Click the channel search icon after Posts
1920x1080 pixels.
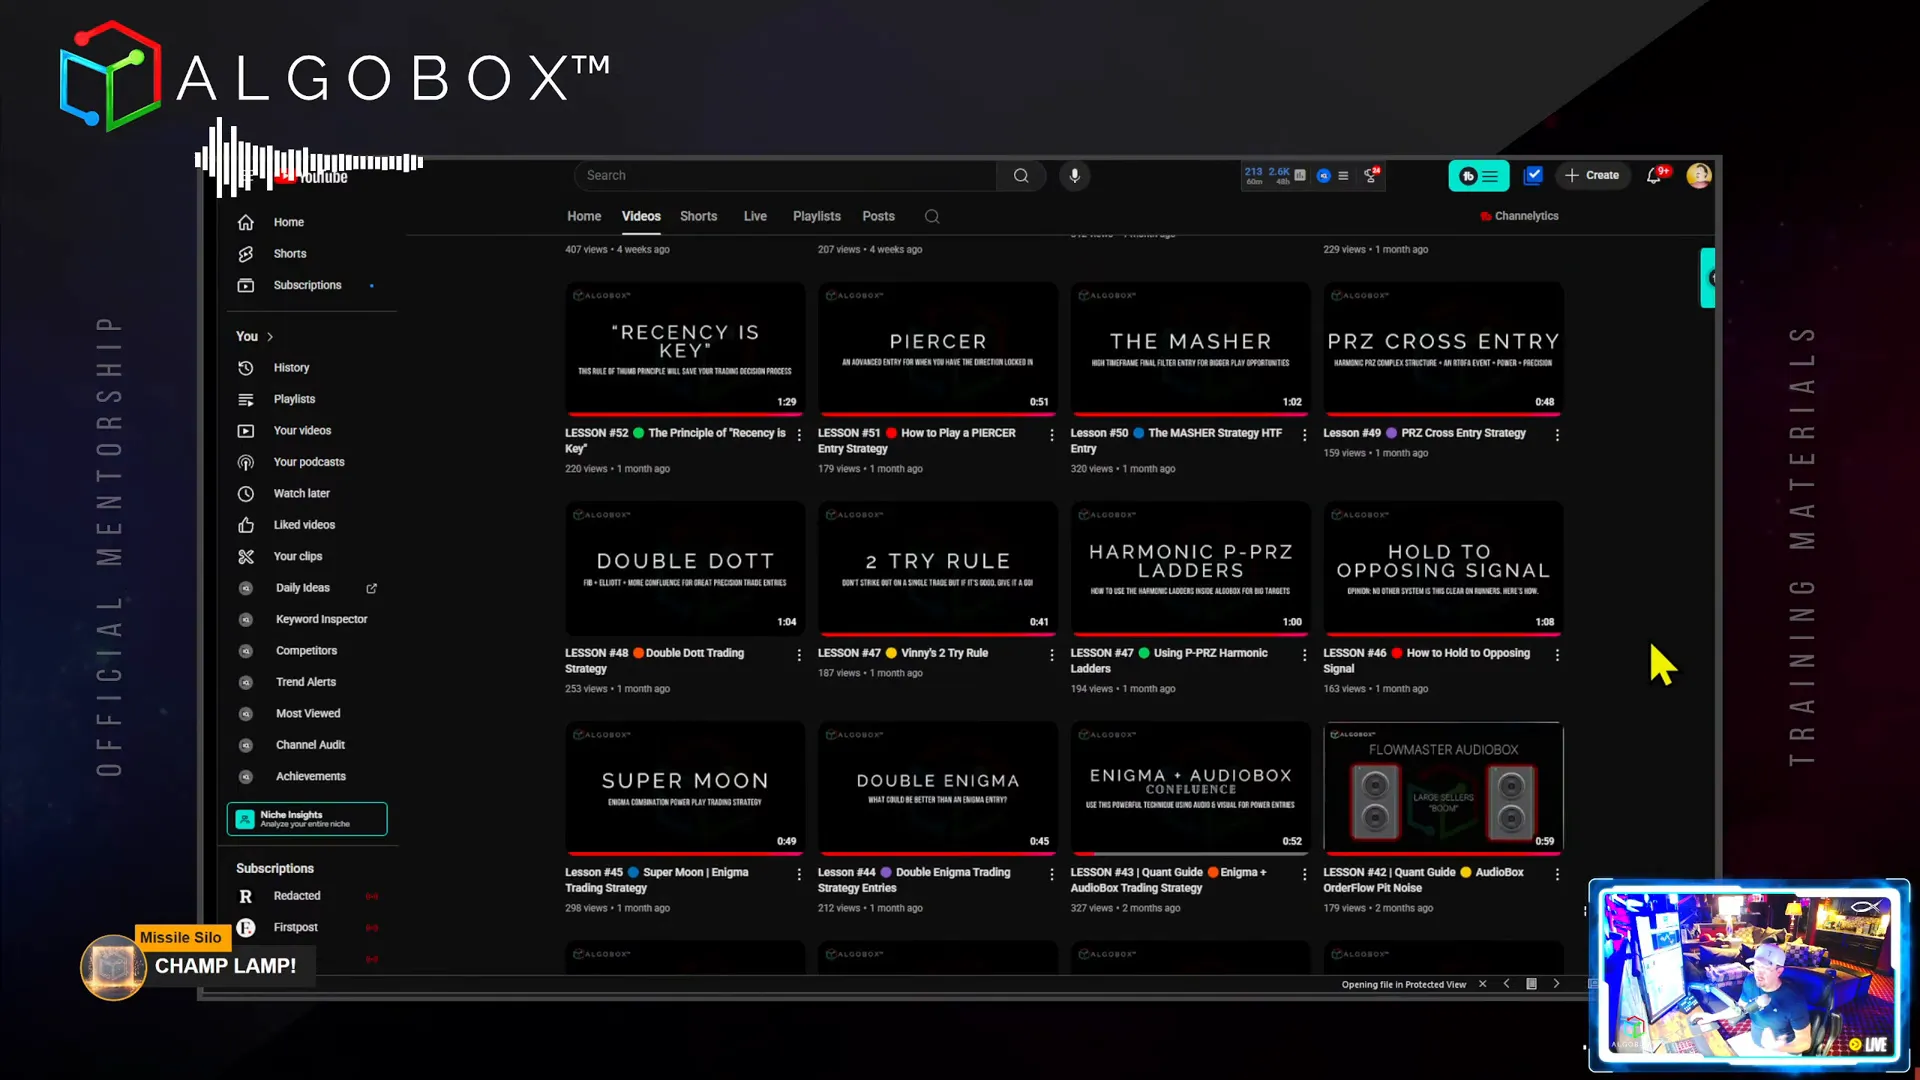coord(932,217)
